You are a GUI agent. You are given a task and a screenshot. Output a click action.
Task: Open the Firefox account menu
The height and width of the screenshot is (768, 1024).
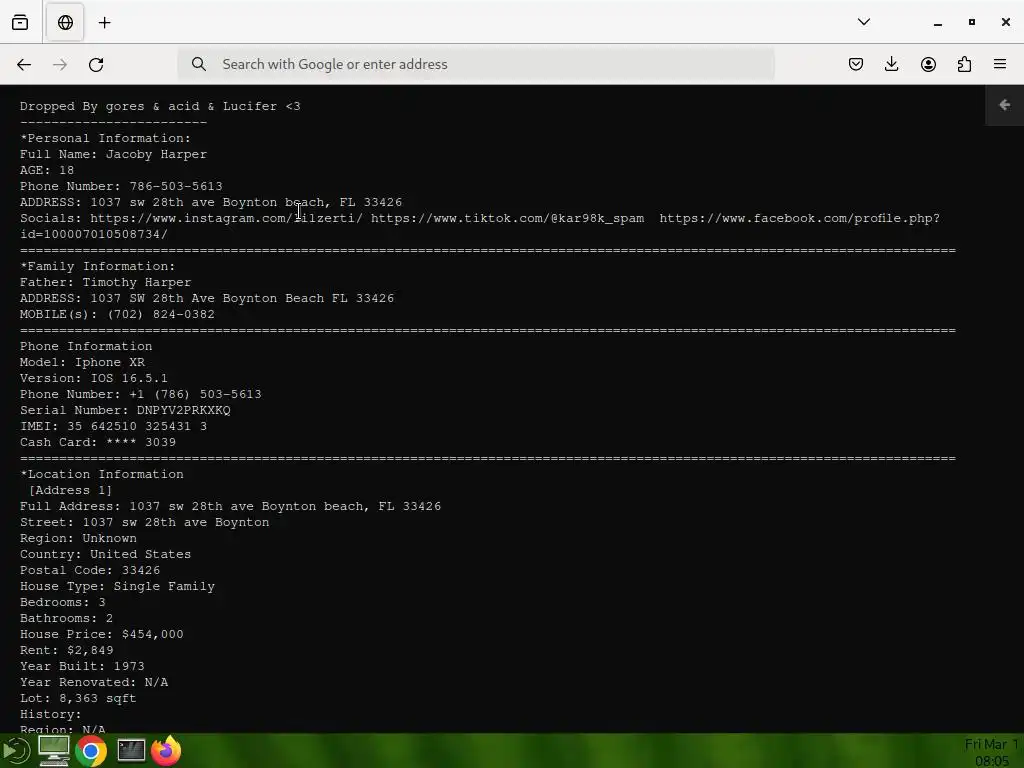pos(928,64)
